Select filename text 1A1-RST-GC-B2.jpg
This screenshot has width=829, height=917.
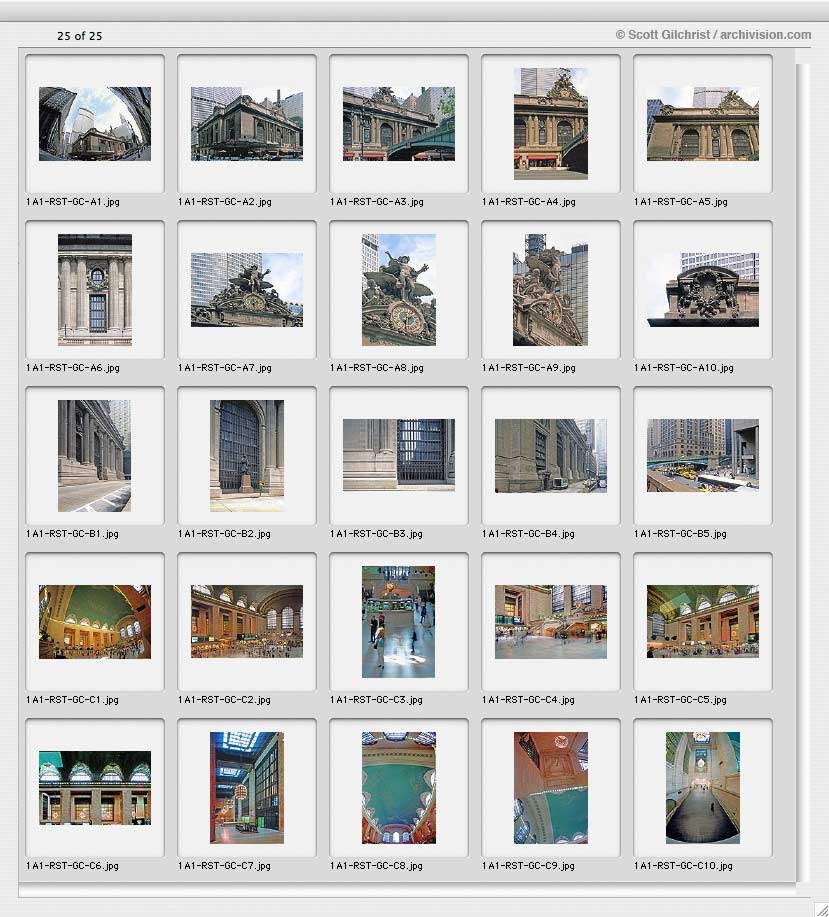[x=224, y=534]
